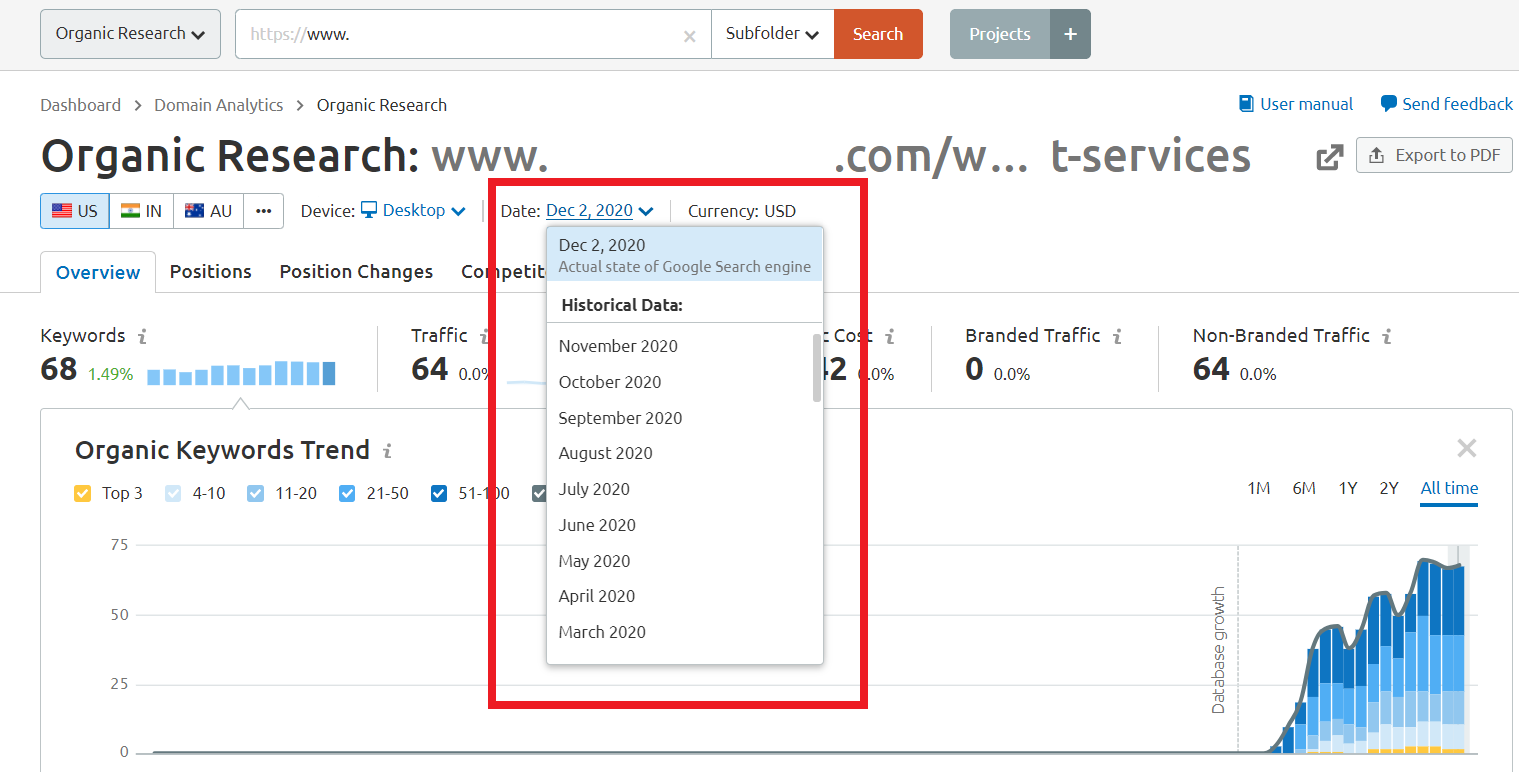1519x772 pixels.
Task: Select November 2020 from the date dropdown
Action: (618, 345)
